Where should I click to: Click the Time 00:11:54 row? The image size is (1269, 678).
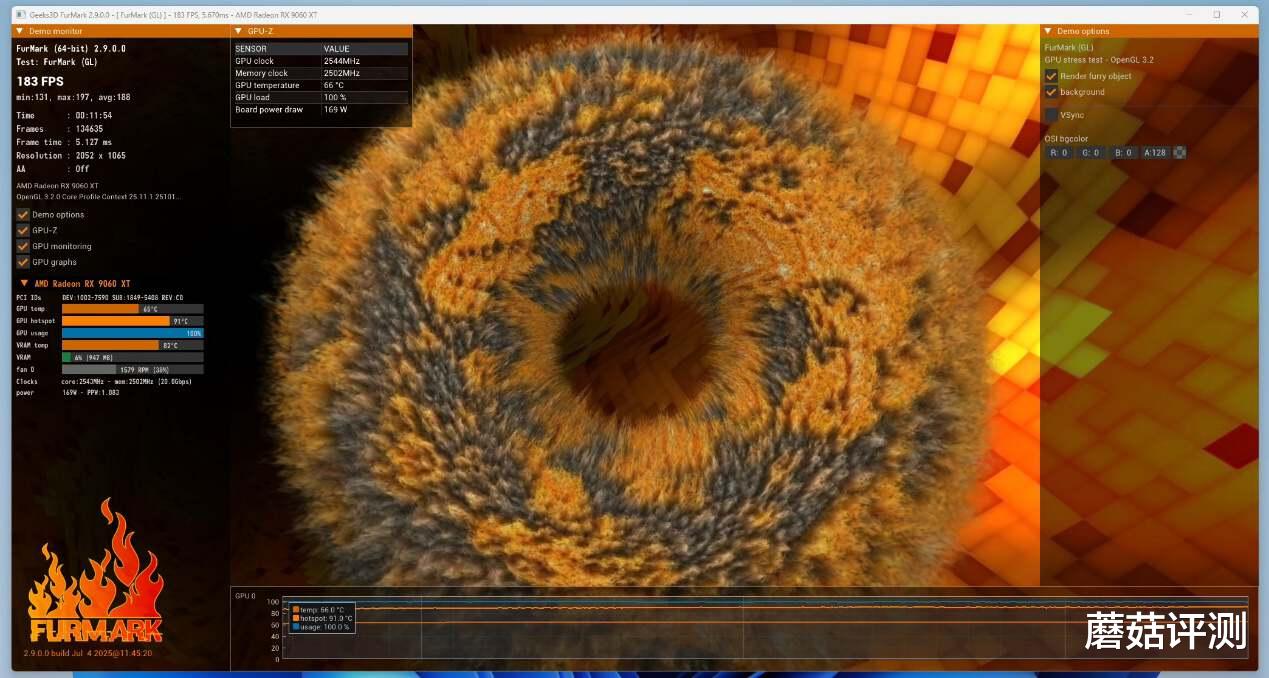coord(64,116)
